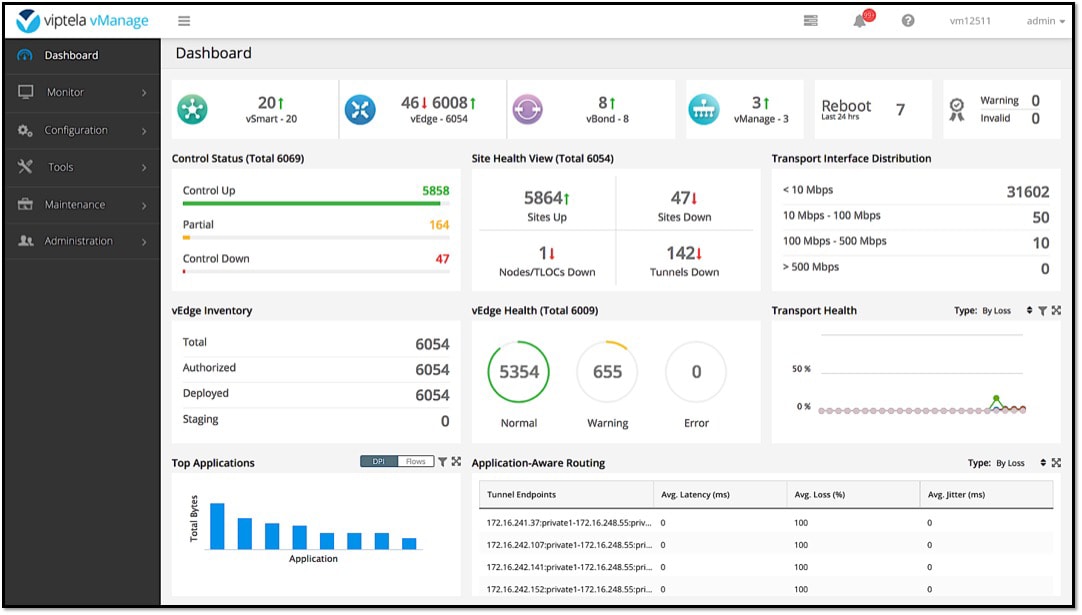
Task: Click the purple vBond icon
Action: [x=527, y=109]
